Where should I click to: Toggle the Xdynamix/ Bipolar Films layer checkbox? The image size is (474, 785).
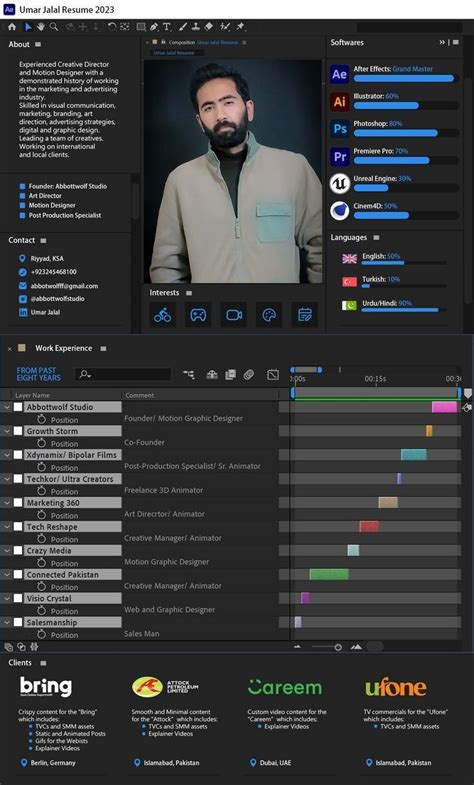[18, 455]
